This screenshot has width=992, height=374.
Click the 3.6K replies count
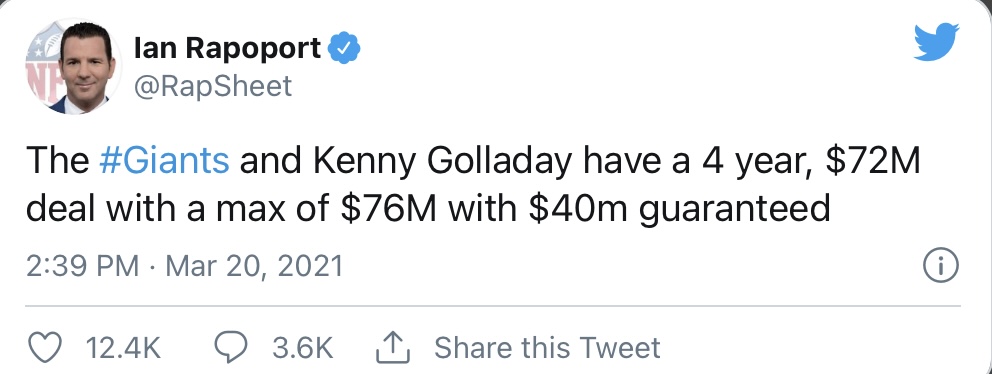(x=302, y=348)
